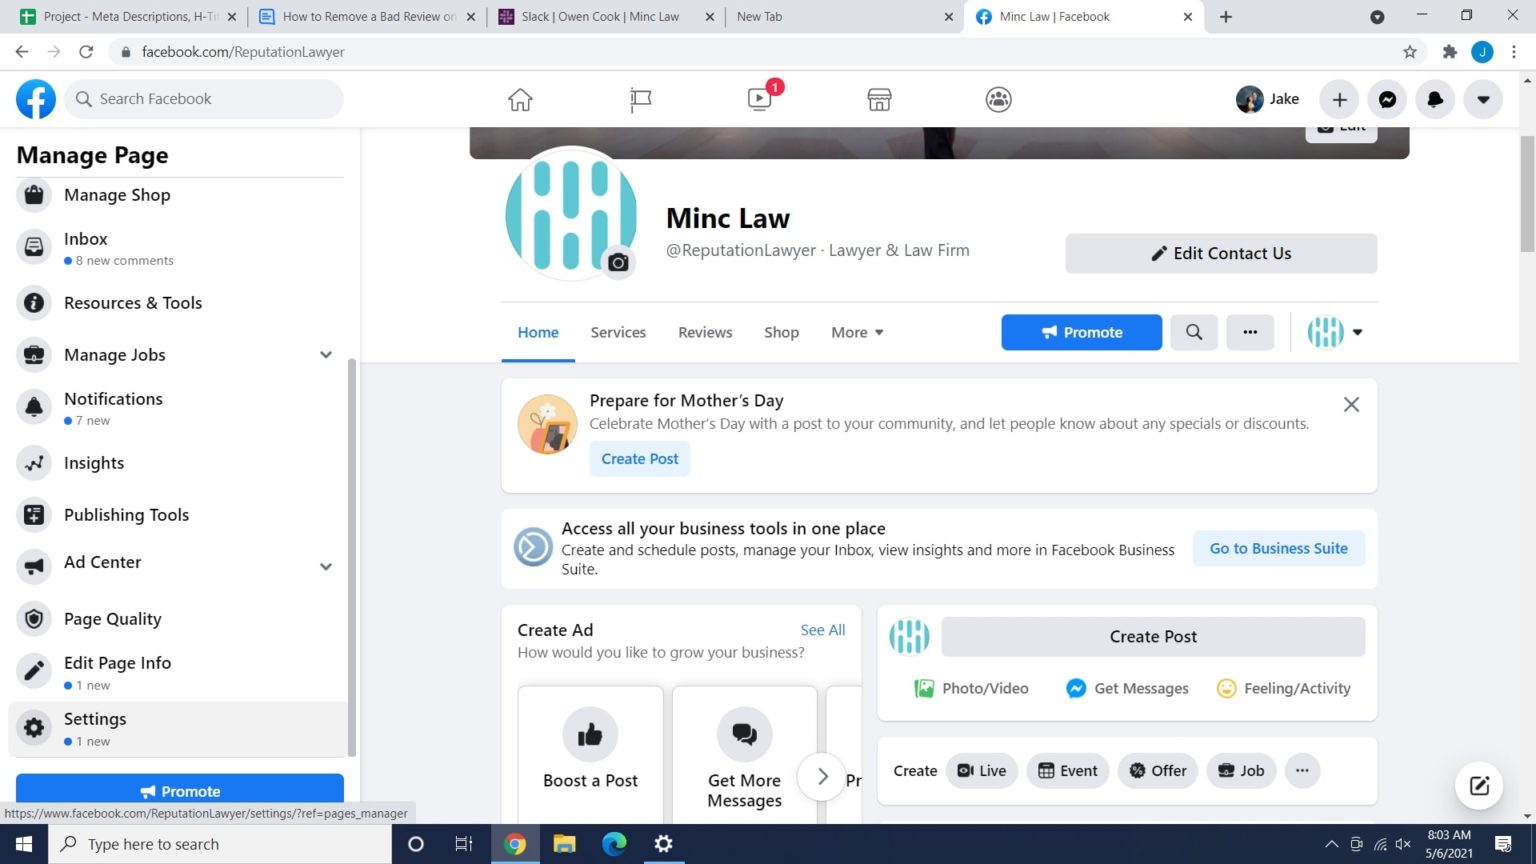Open Facebook Watch video icon
This screenshot has height=864, width=1536.
(760, 99)
